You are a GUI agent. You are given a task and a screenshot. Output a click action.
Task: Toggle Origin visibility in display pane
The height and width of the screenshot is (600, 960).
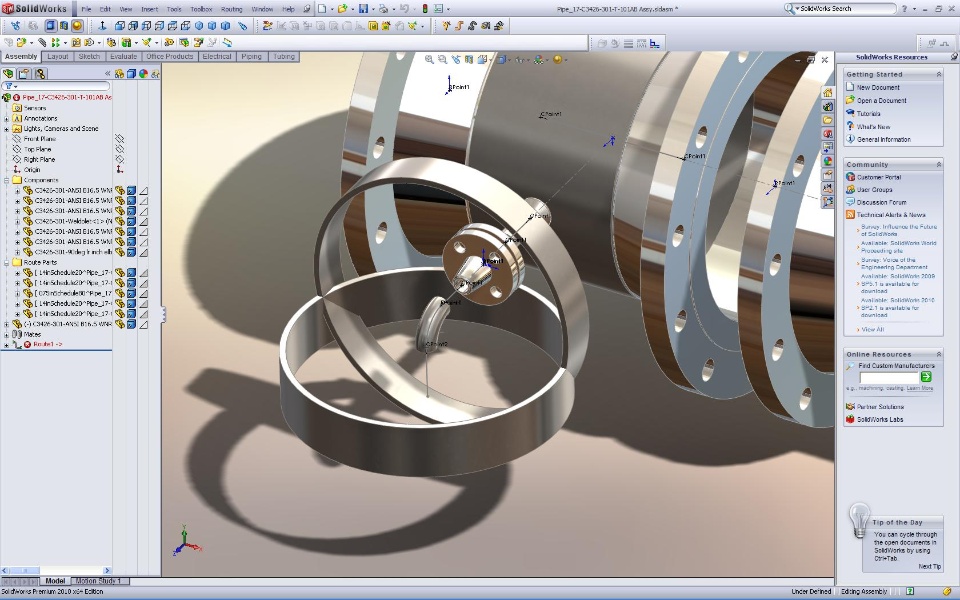120,169
